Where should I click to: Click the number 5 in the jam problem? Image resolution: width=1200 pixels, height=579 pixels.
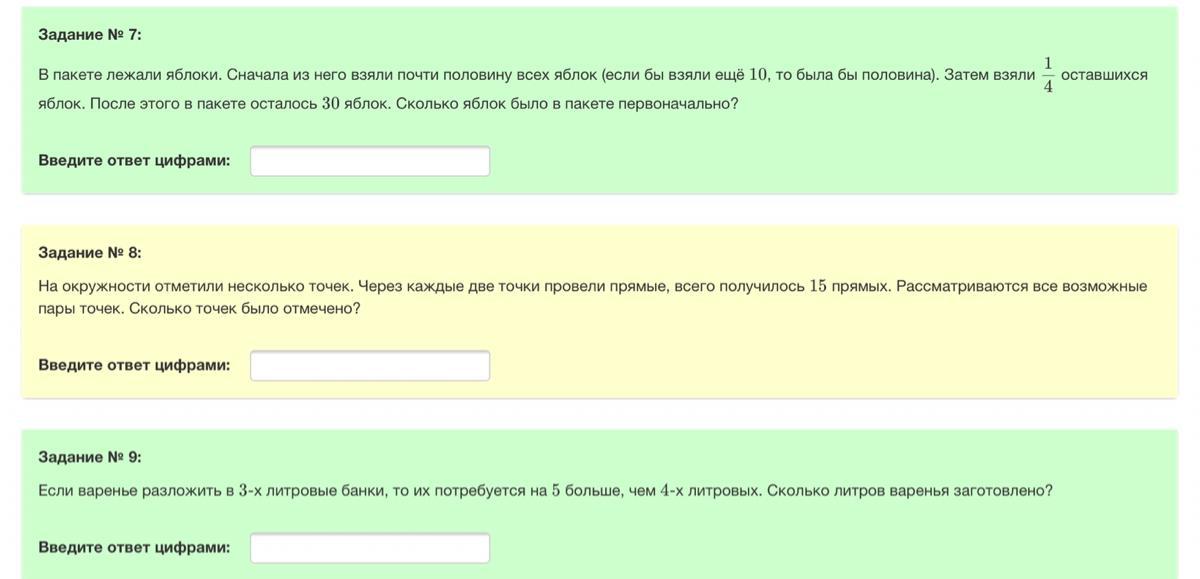pyautogui.click(x=556, y=491)
